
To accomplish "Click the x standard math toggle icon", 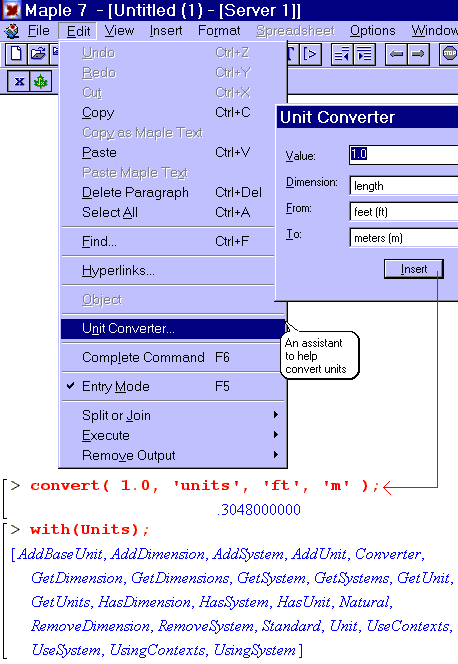I will tap(19, 81).
